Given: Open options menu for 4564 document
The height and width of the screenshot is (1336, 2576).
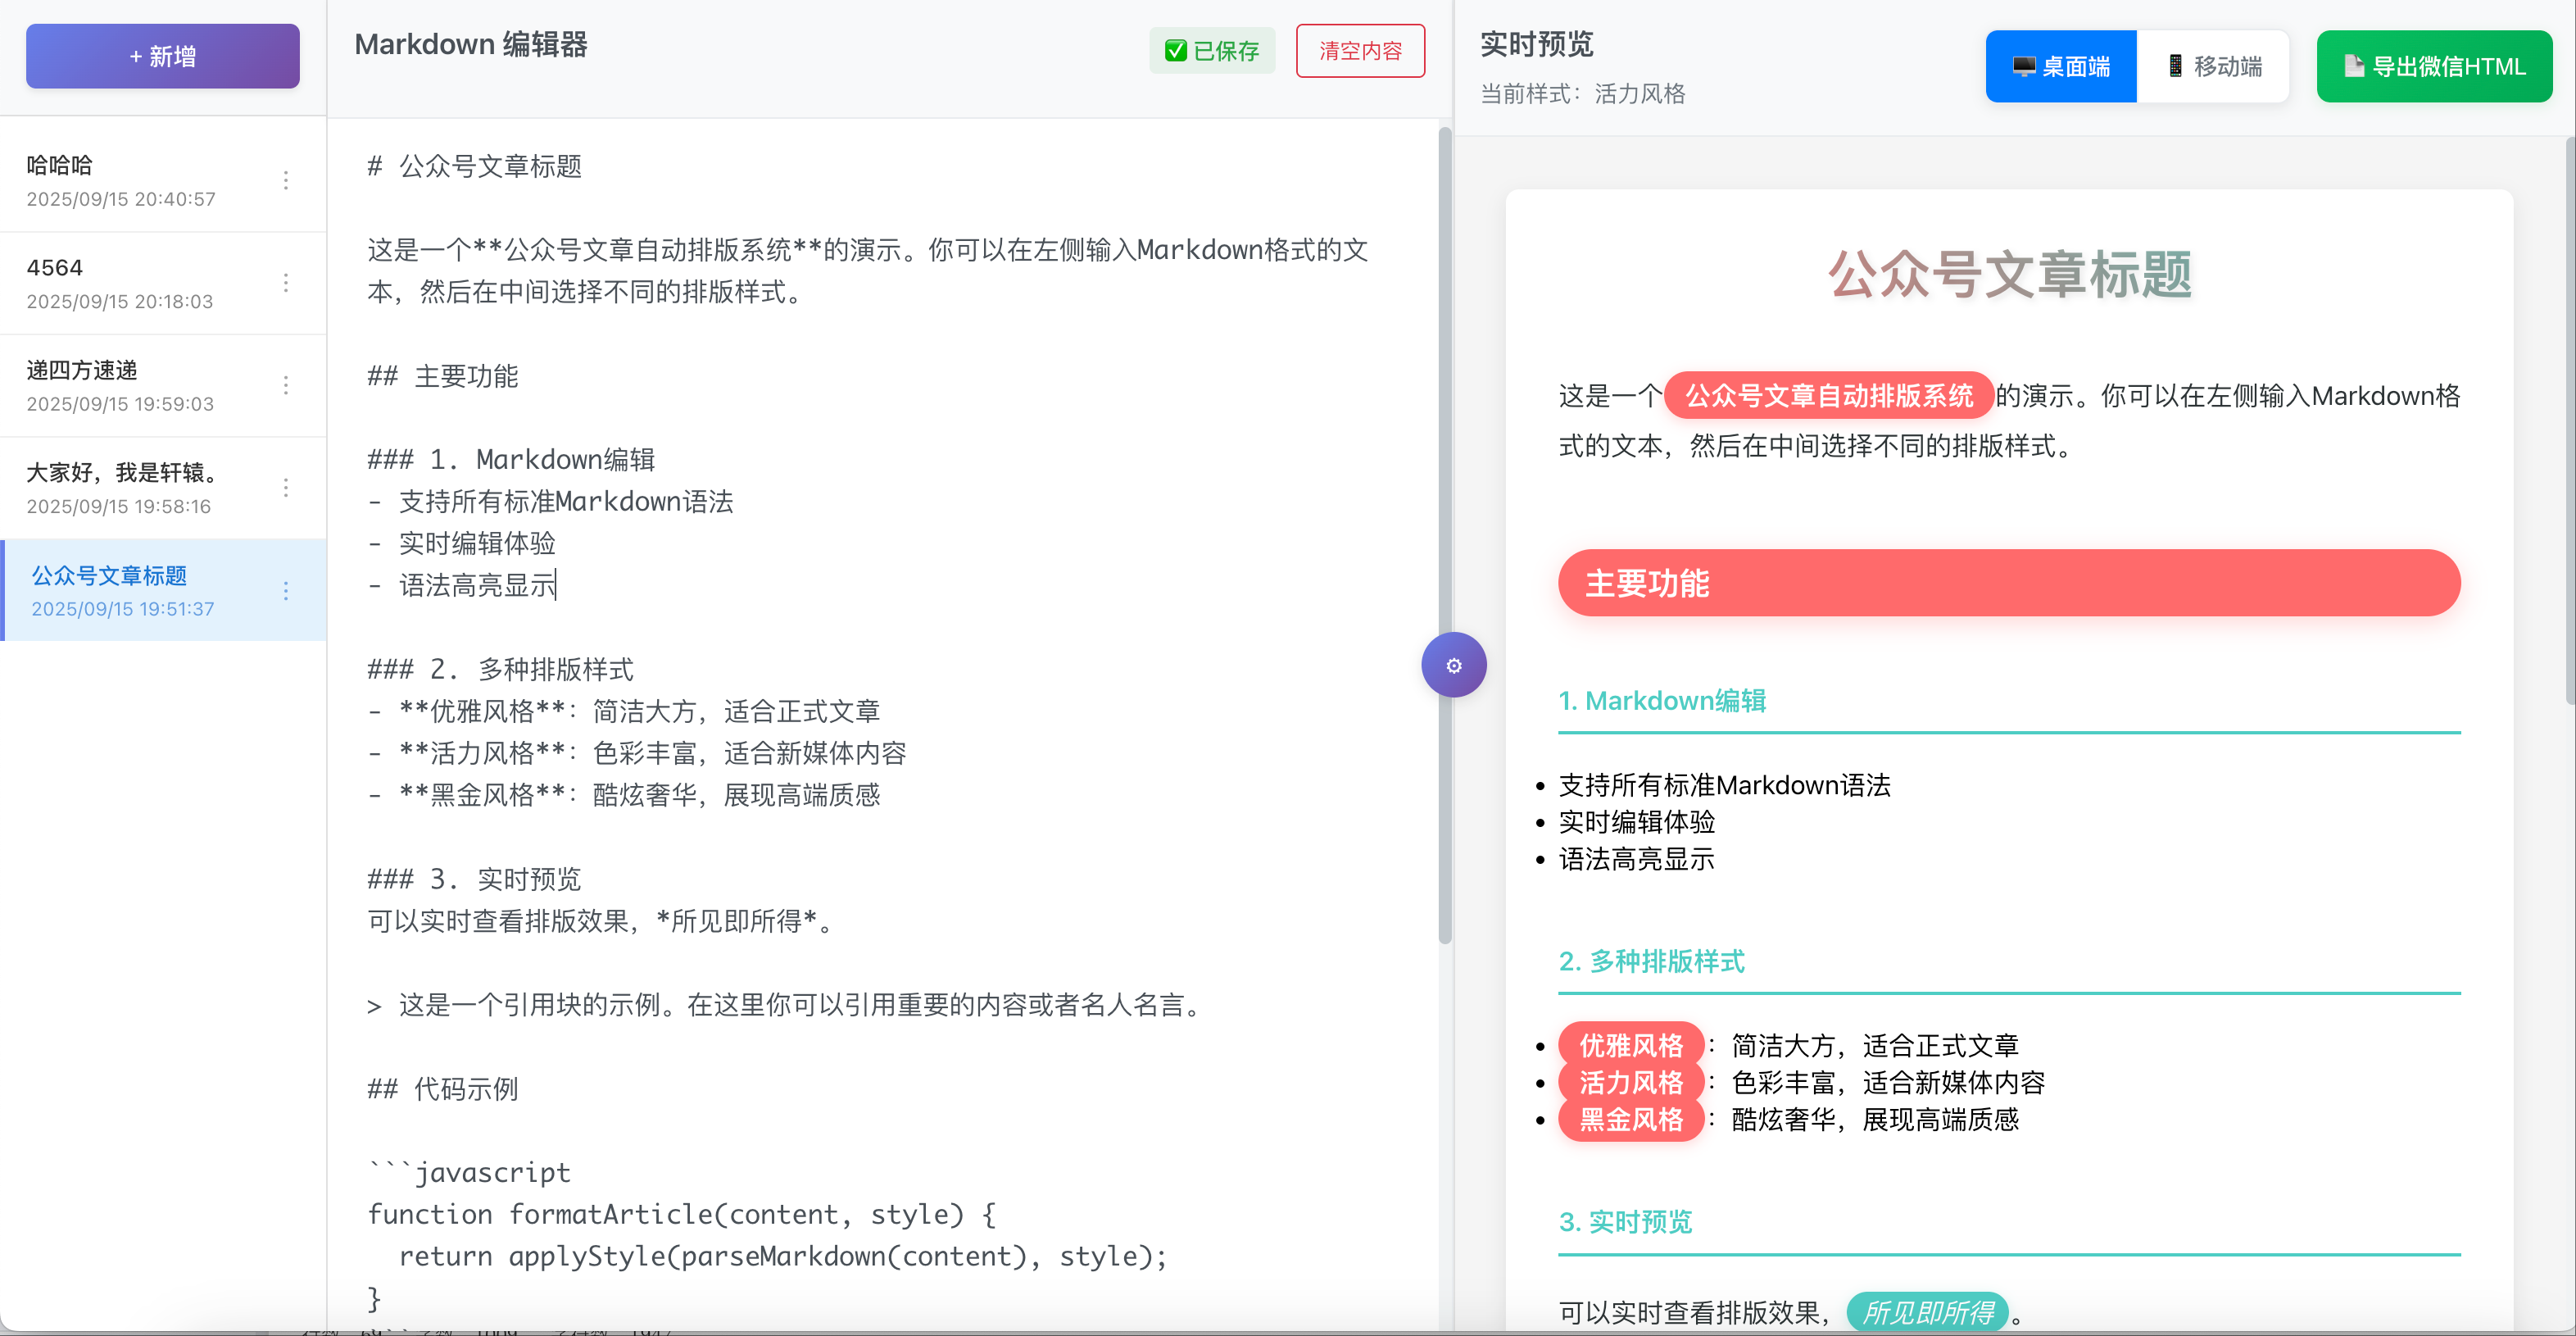Looking at the screenshot, I should pos(286,283).
